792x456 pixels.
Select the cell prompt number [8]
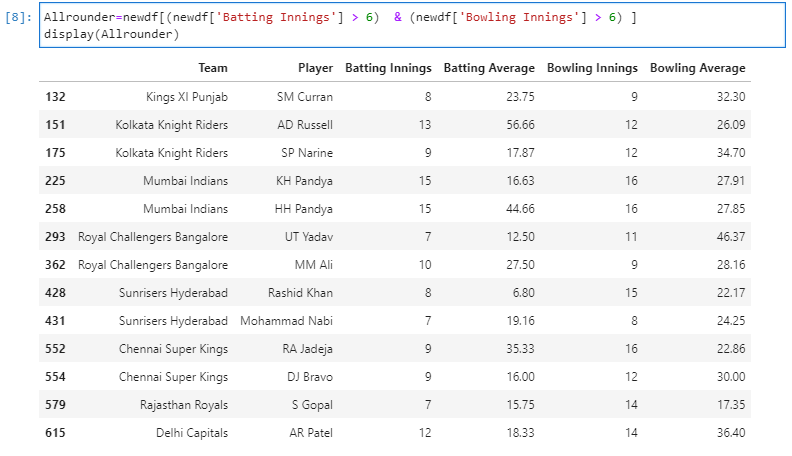[18, 17]
